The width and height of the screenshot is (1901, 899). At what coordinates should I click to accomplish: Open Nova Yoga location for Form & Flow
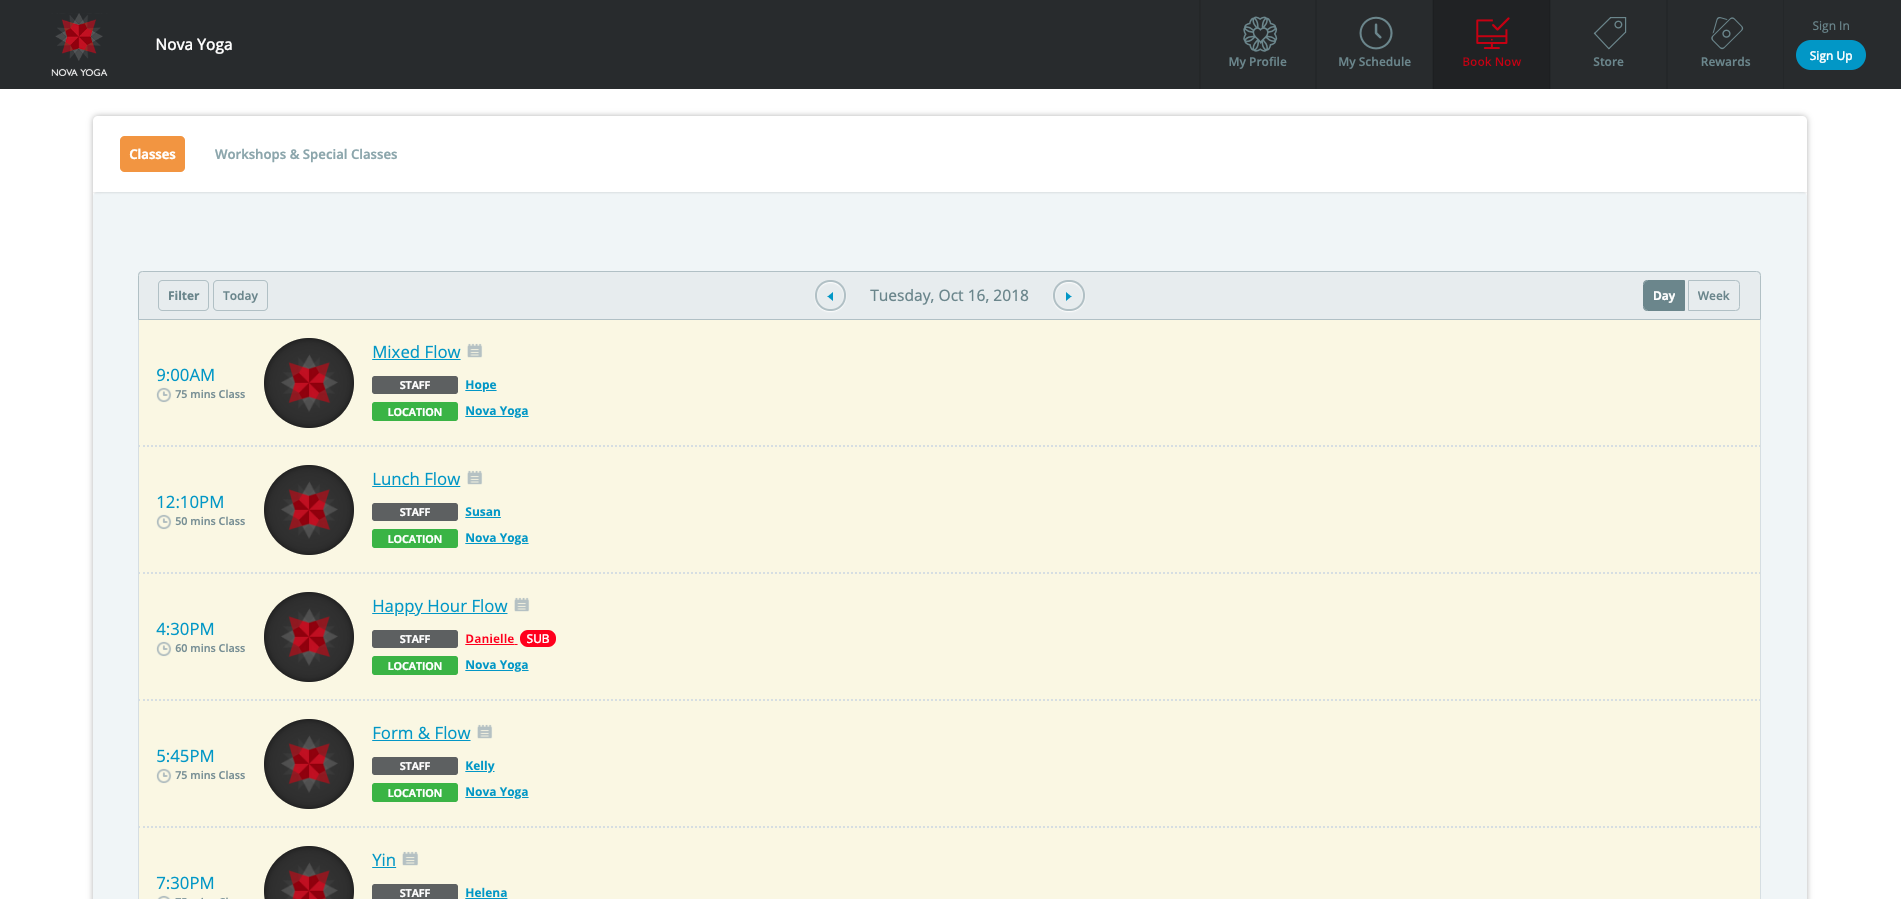pyautogui.click(x=496, y=792)
